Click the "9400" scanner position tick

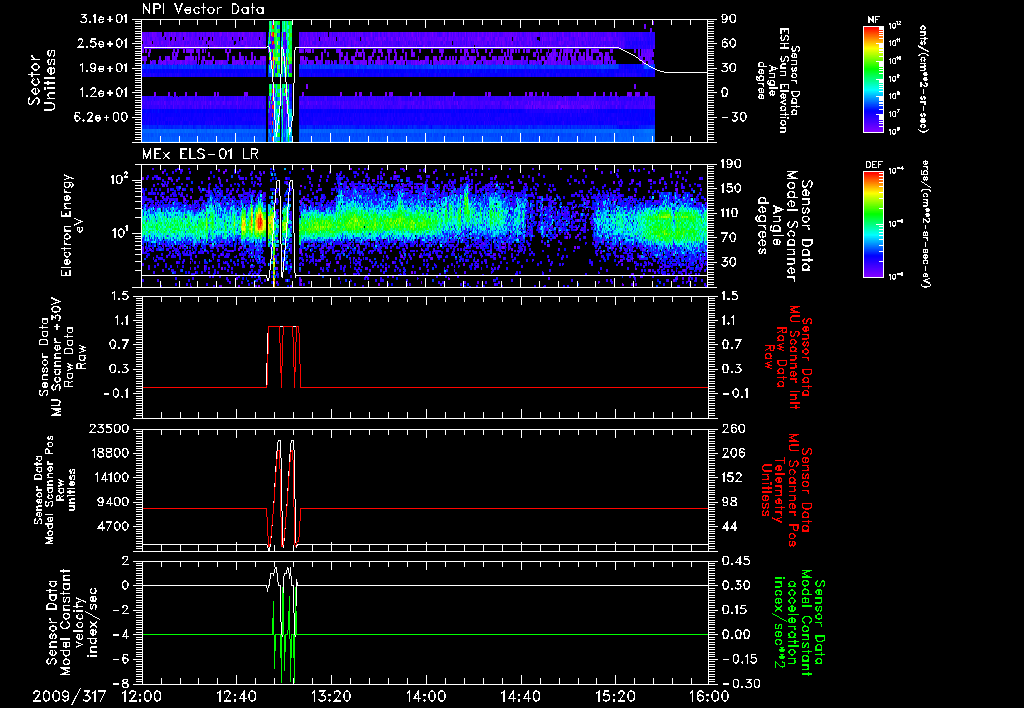pyautogui.click(x=114, y=502)
